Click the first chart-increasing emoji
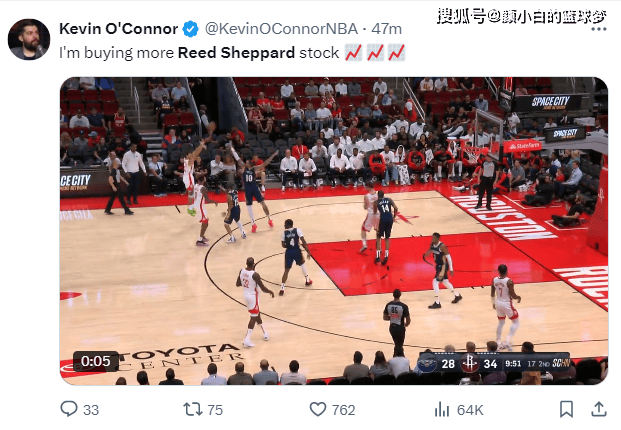Viewport: 621px width, 430px height. pyautogui.click(x=353, y=53)
